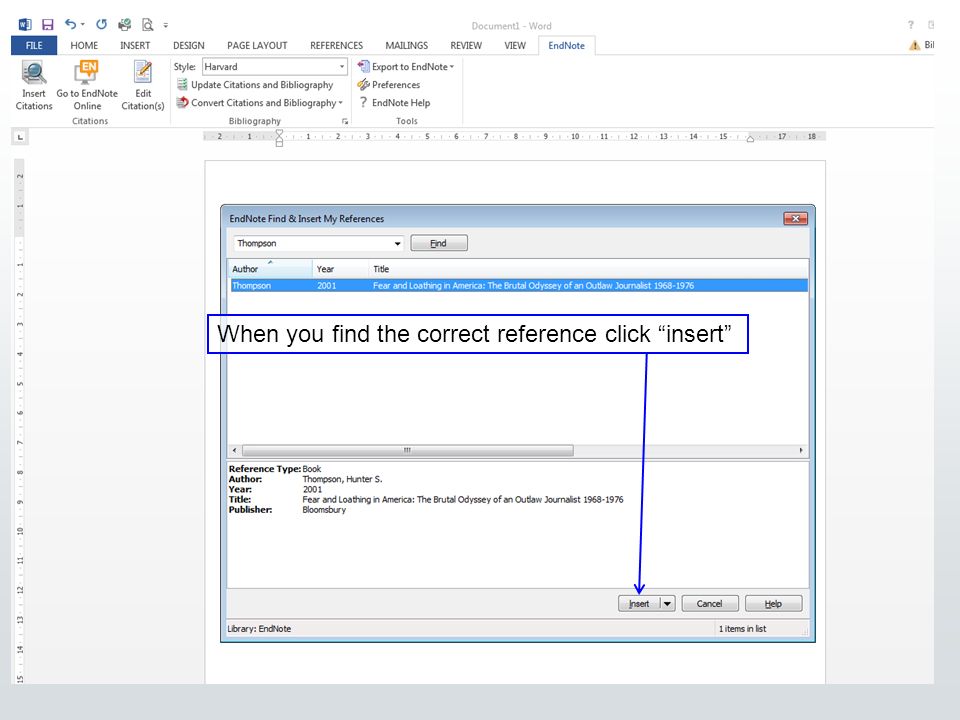
Task: Redo with the repeat arrow icon
Action: click(x=102, y=24)
